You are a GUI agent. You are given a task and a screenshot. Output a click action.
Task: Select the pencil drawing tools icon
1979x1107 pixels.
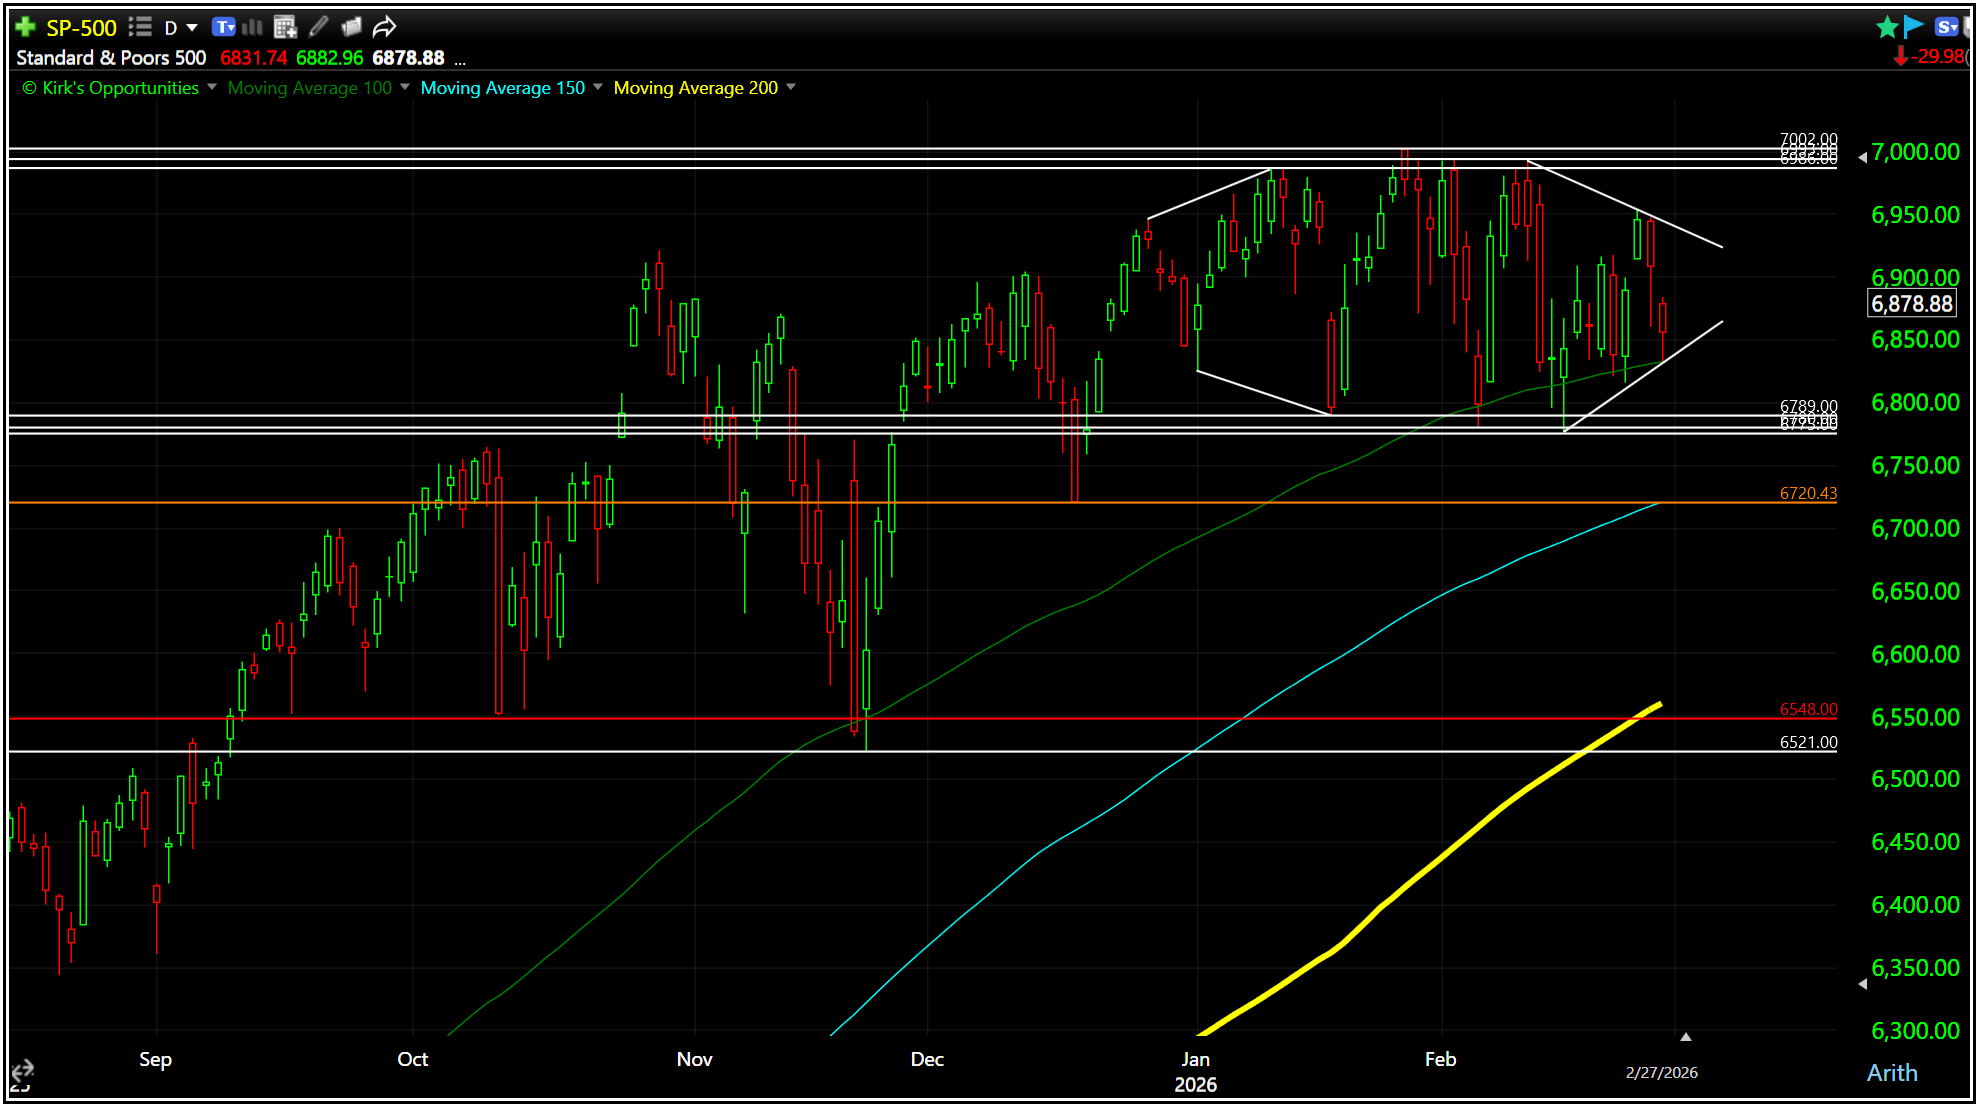[319, 27]
